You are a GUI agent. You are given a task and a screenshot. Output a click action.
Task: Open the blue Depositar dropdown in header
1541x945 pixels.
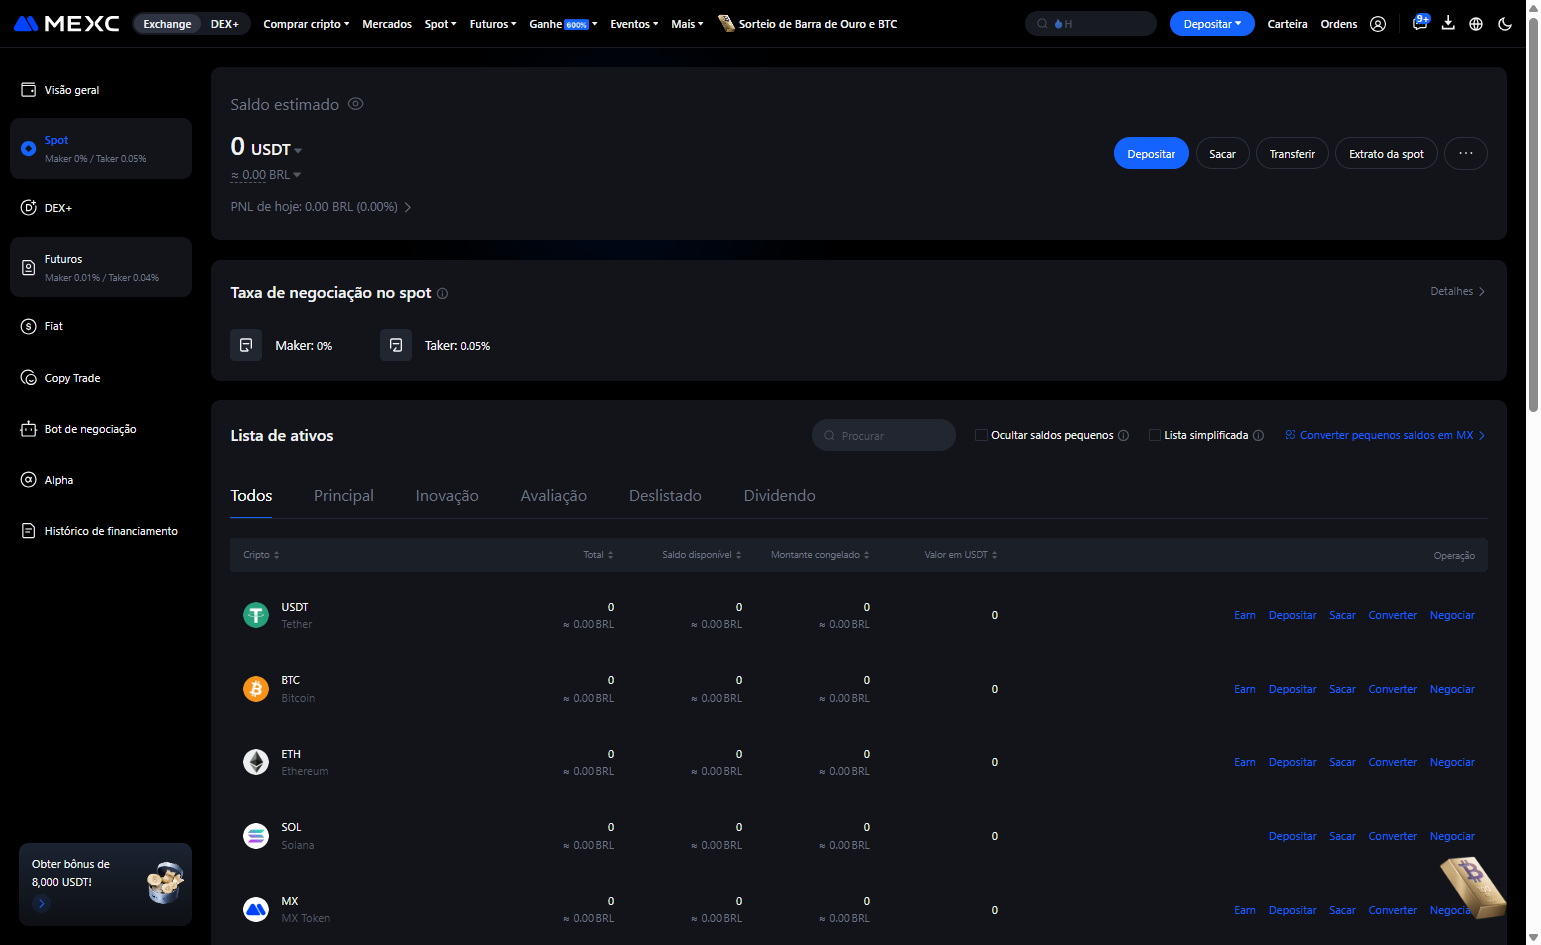1212,23
